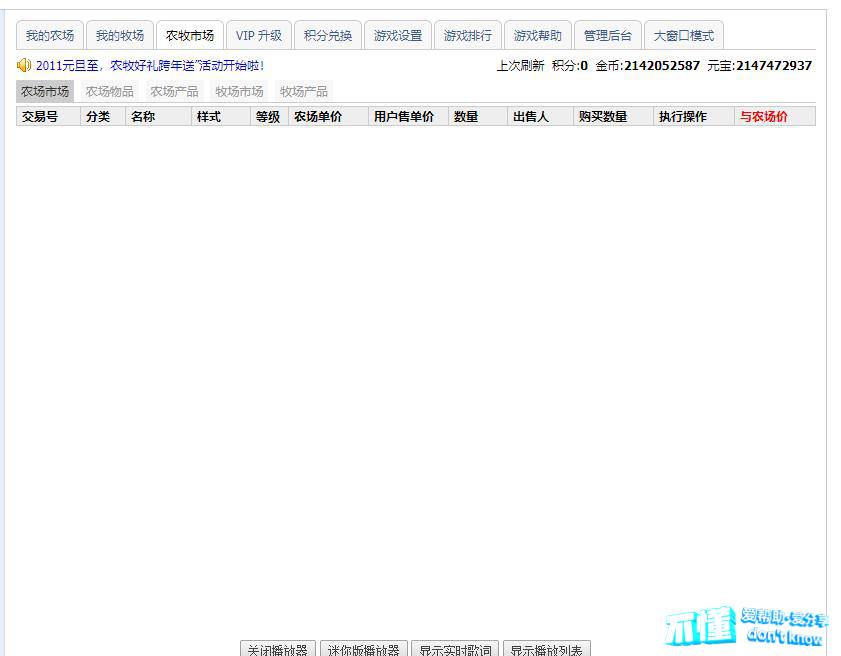This screenshot has width=841, height=656.
Task: Open the 我的农场 tab
Action: pyautogui.click(x=50, y=36)
